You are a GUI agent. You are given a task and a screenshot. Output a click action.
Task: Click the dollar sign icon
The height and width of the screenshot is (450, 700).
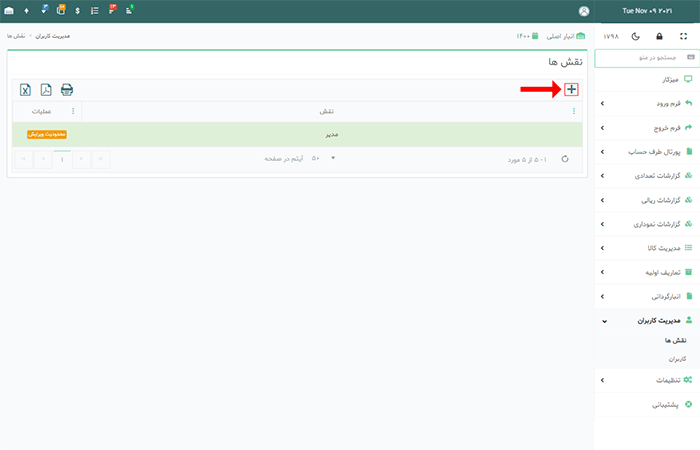(x=78, y=11)
